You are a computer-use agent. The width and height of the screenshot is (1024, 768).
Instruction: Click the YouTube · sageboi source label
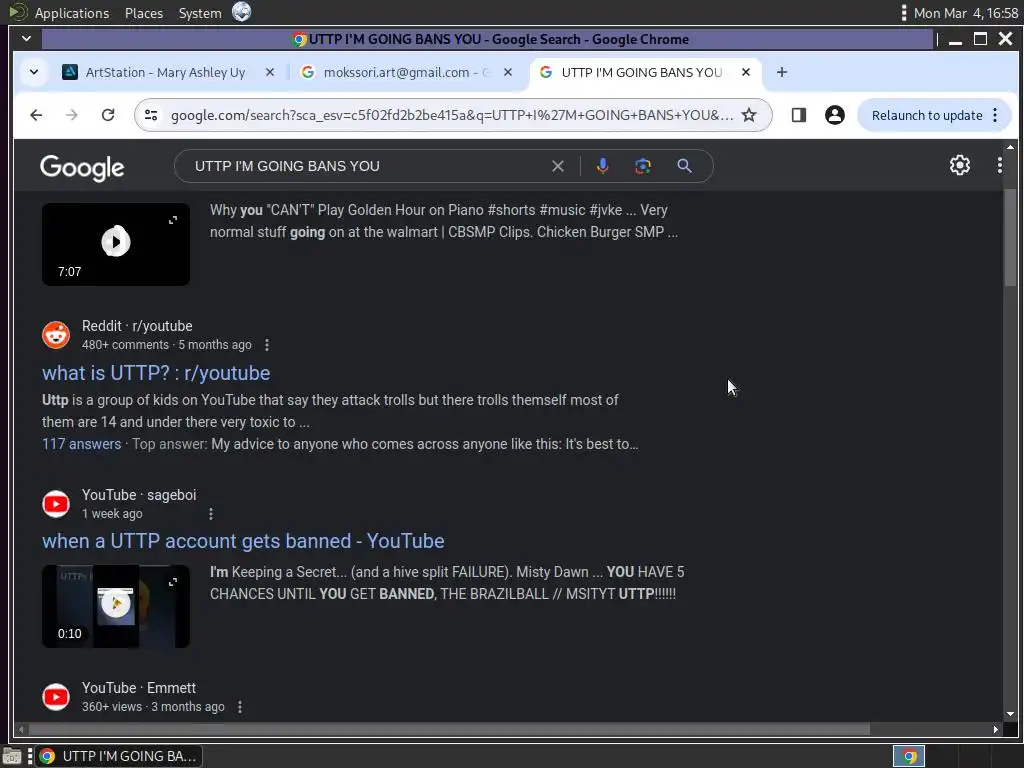click(x=139, y=495)
